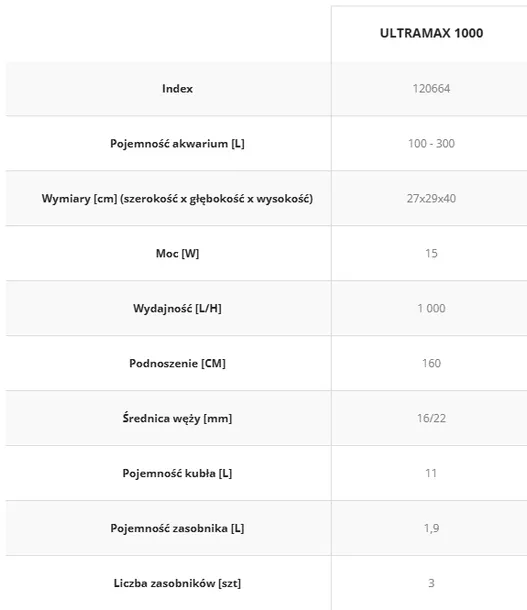Click the hose diameter value 16/22

431,419
